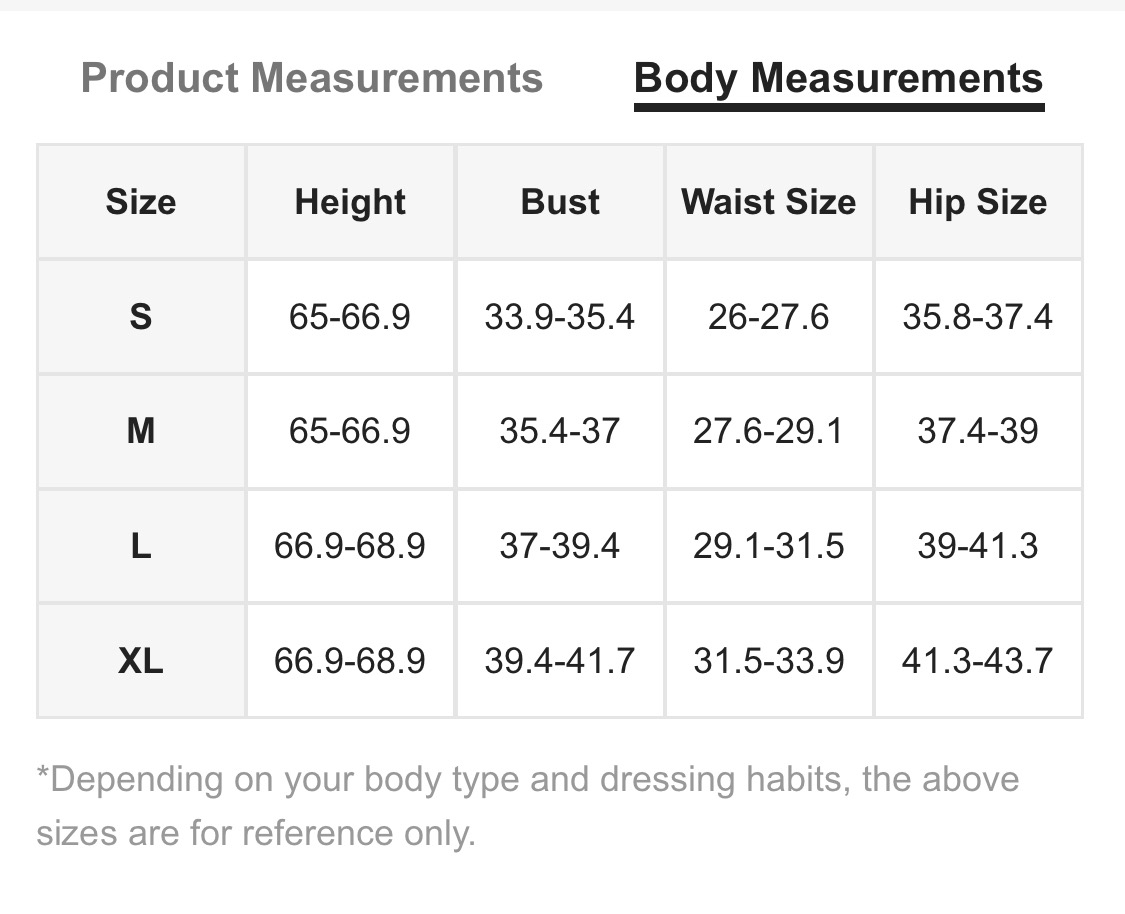Click the 31.5-33.9 waist cell
Screen dimensions: 1125x914
tap(768, 661)
